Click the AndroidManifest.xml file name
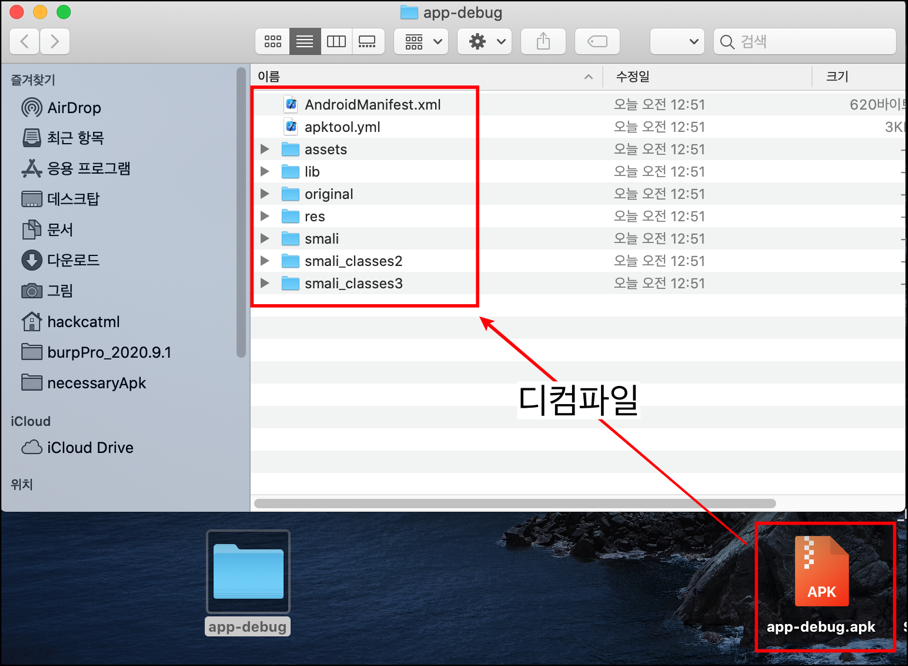The width and height of the screenshot is (908, 666). point(372,104)
